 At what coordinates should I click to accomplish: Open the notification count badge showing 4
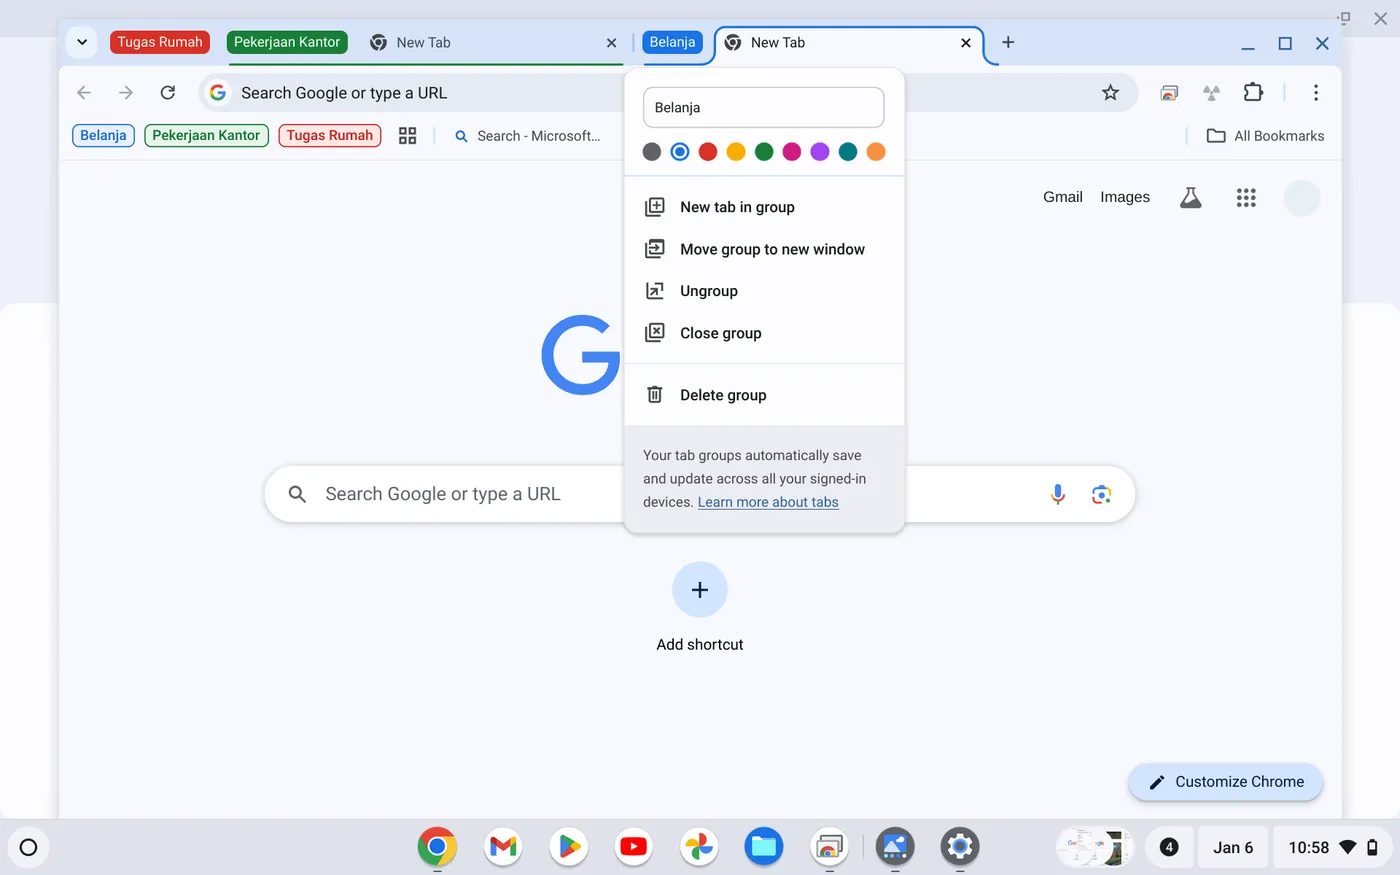point(1169,847)
